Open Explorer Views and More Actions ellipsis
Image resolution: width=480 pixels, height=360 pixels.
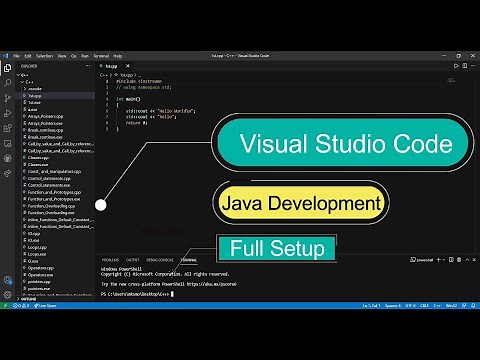coord(88,66)
